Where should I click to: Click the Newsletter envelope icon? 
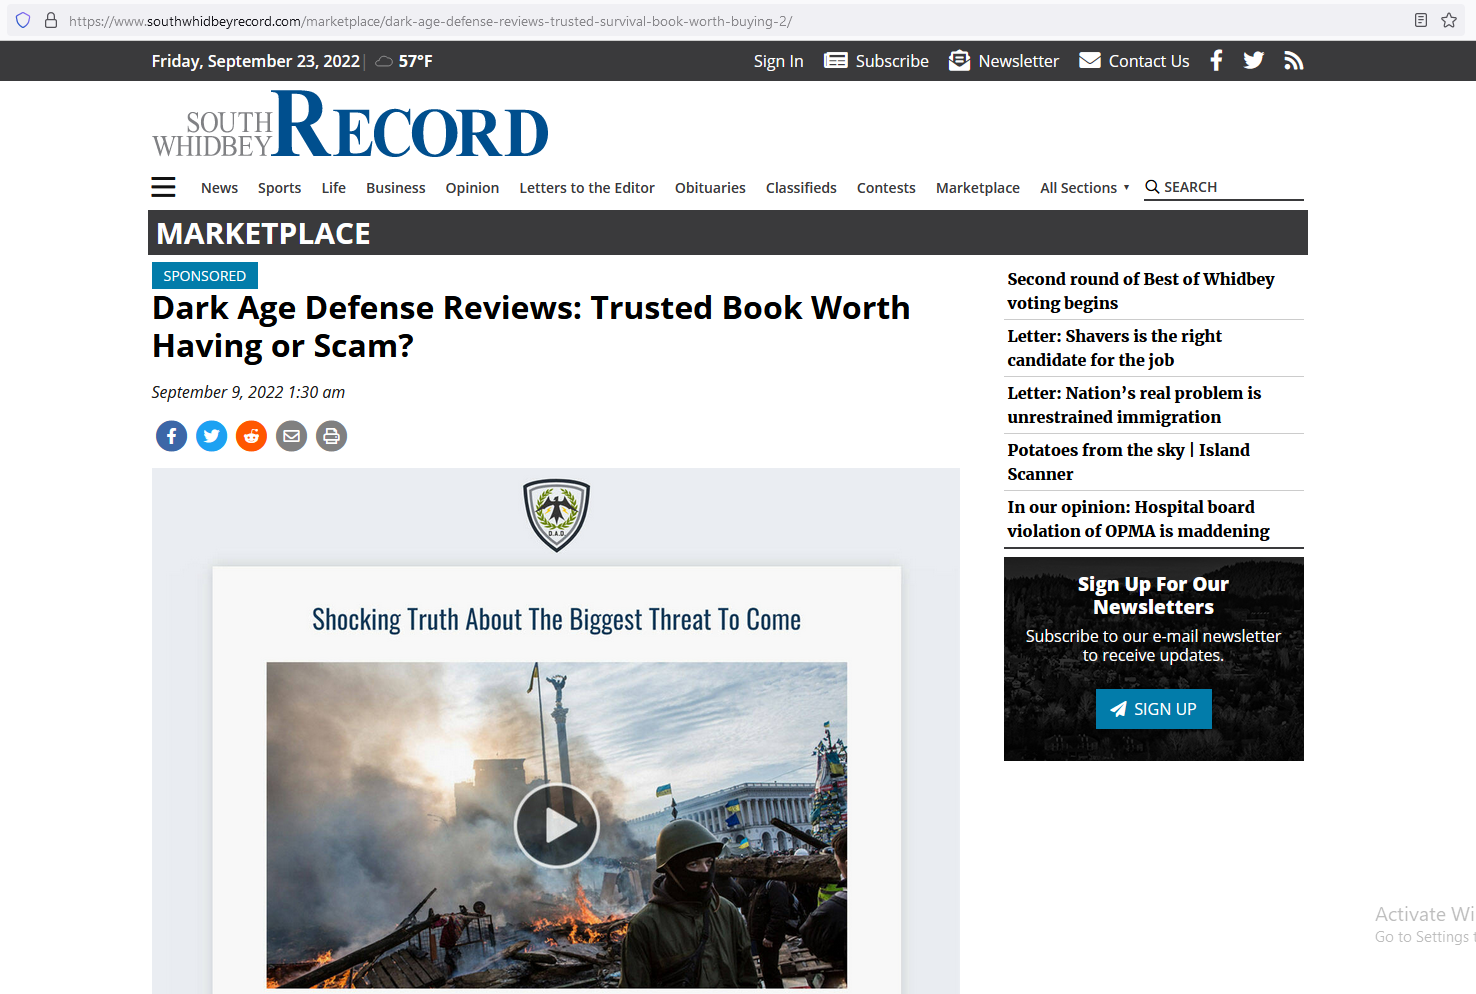point(959,61)
